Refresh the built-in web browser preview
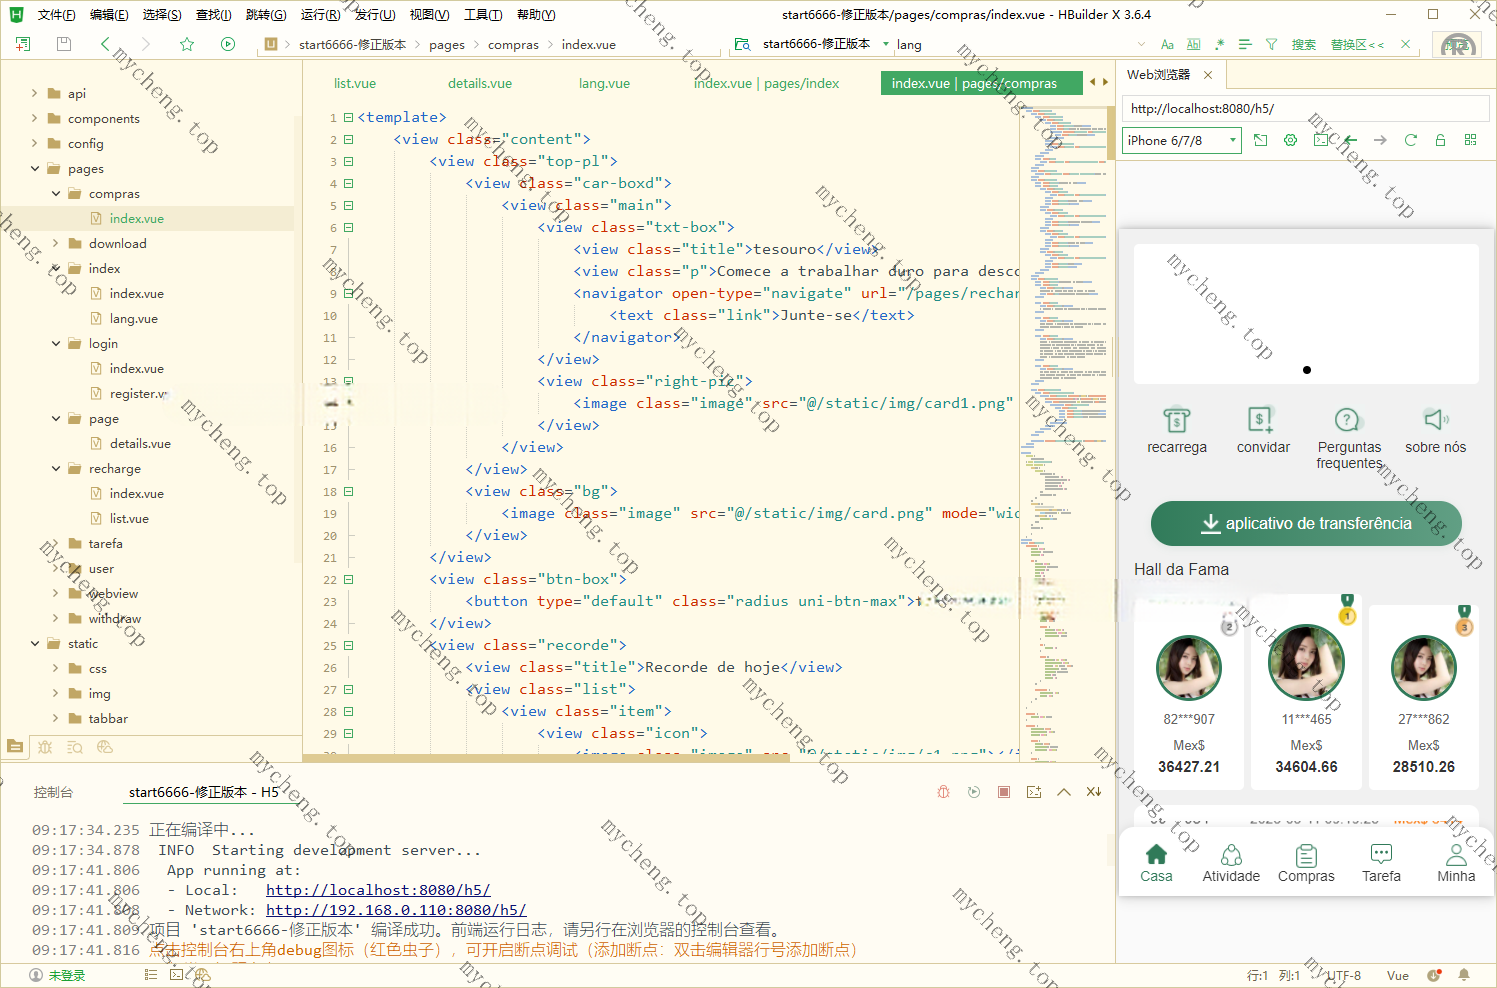 [1410, 140]
